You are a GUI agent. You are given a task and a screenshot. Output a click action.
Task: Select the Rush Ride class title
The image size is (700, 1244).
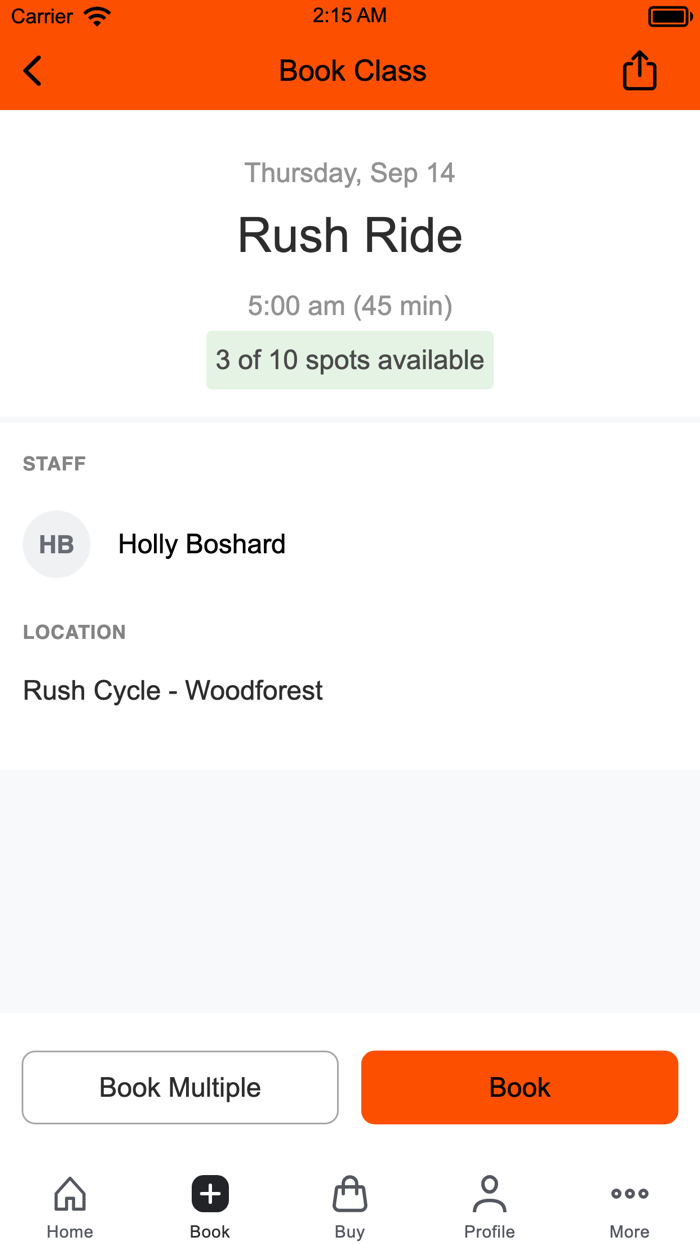tap(349, 236)
